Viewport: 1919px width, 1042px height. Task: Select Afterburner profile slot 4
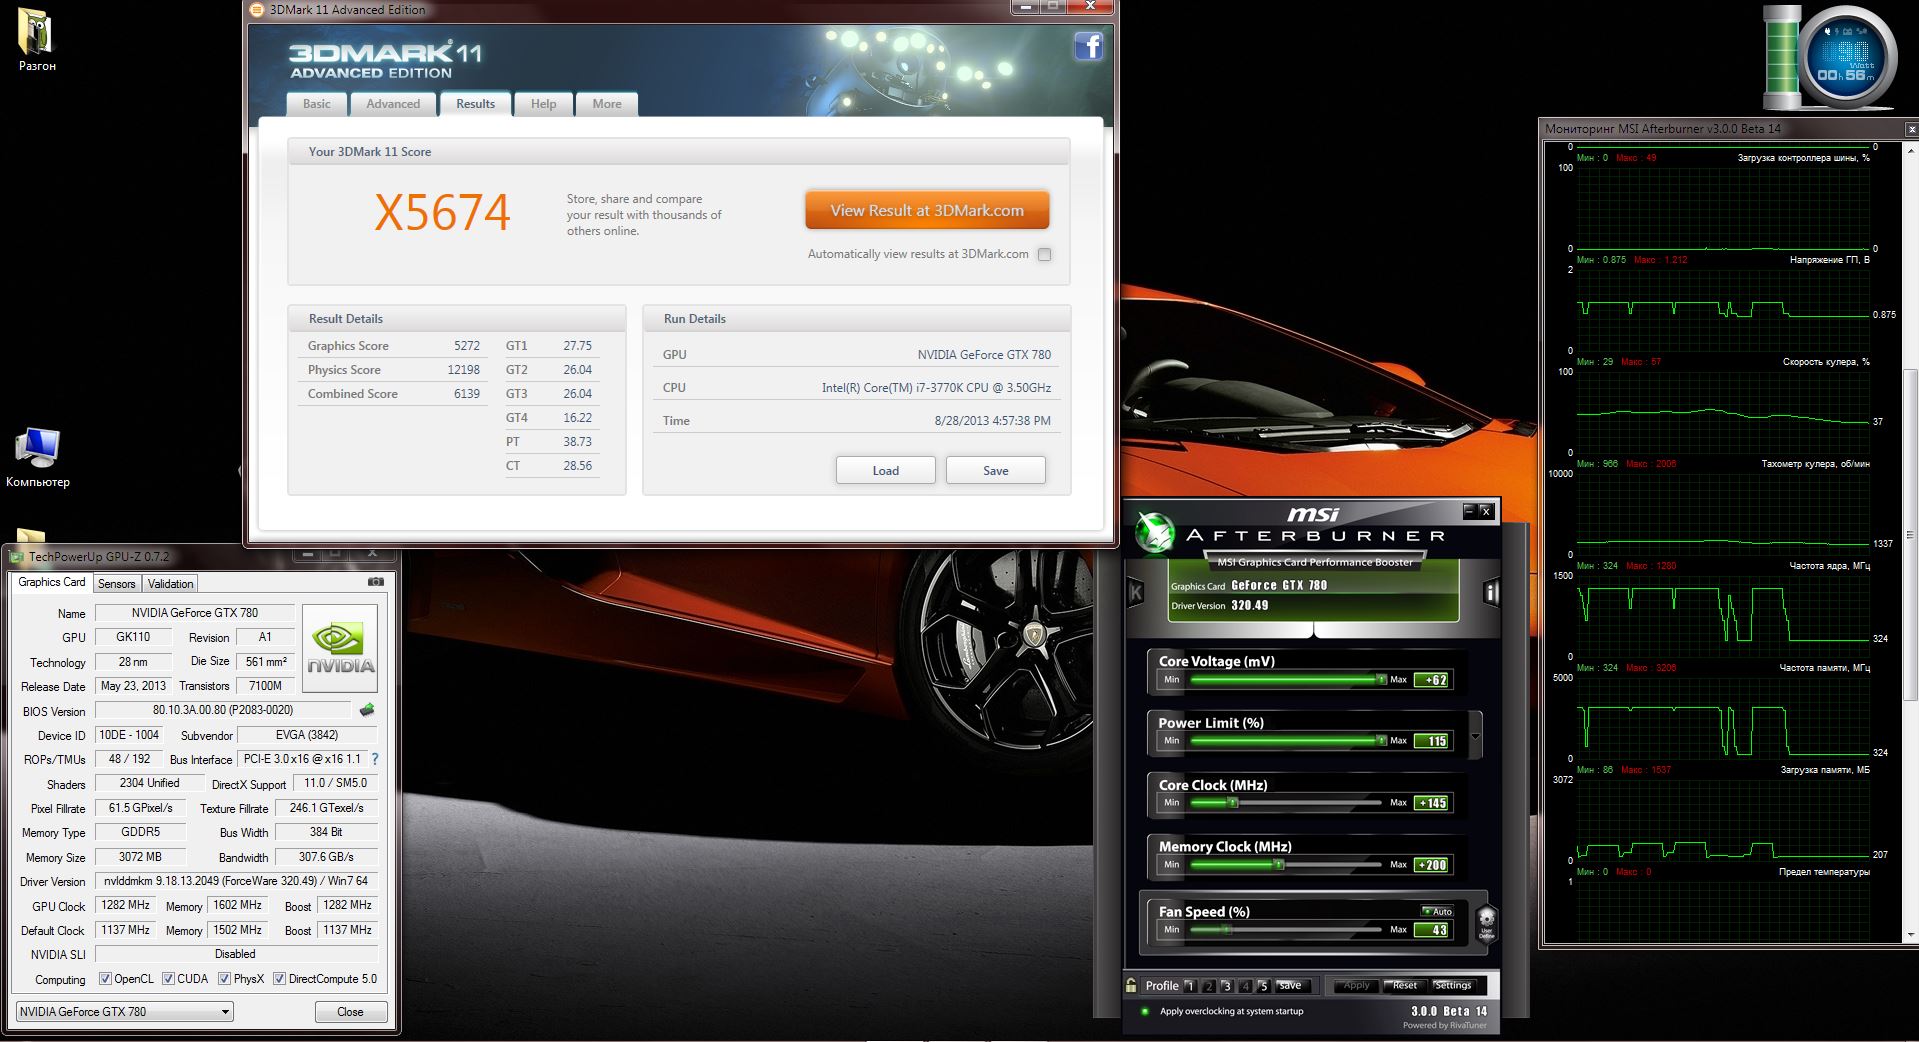(1245, 986)
